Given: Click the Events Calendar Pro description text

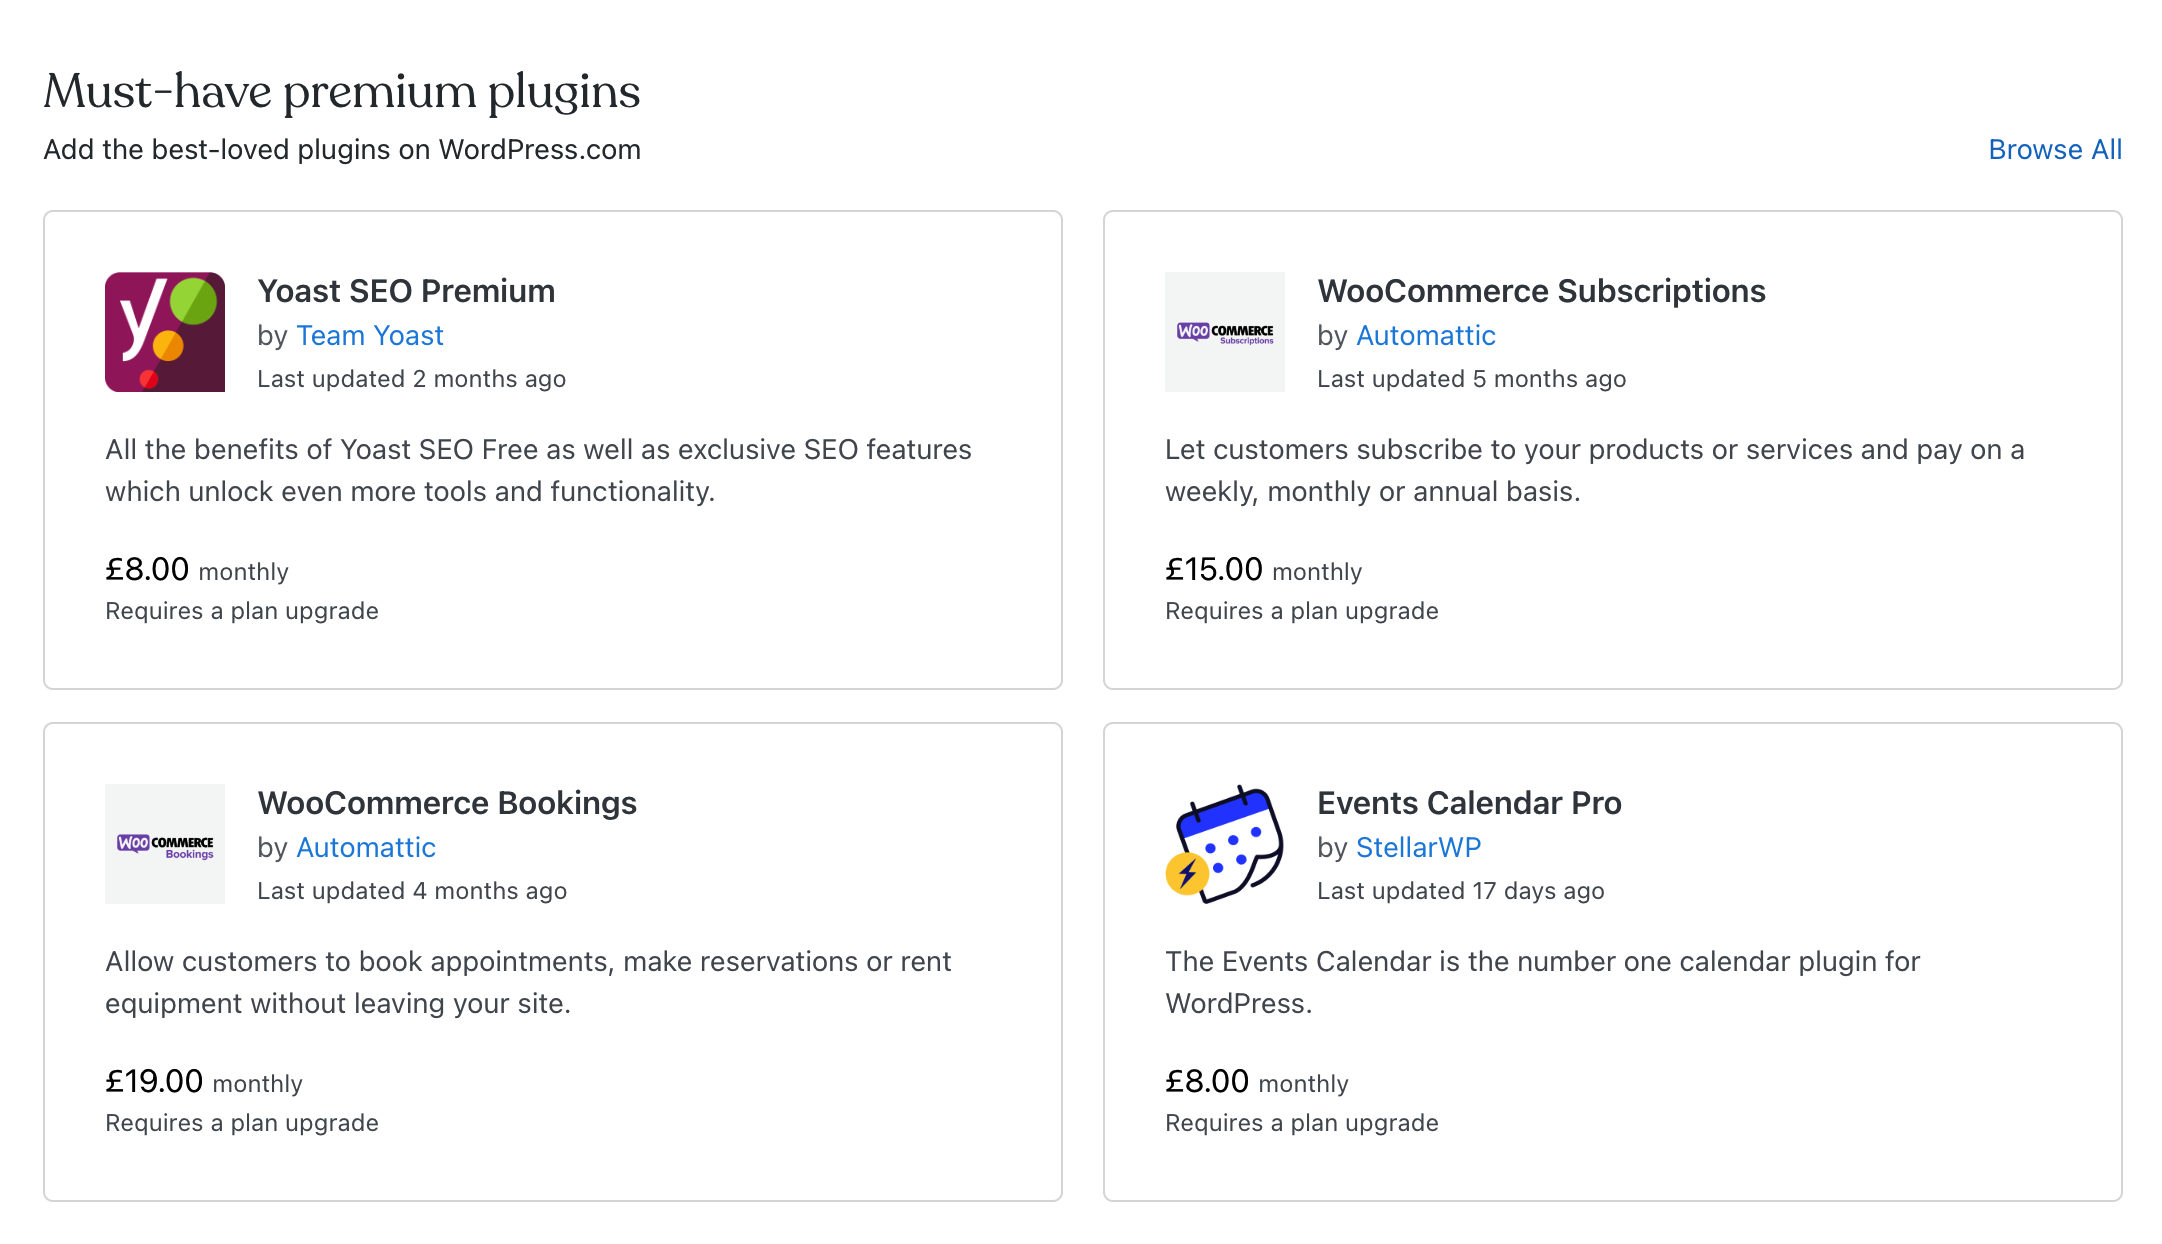Looking at the screenshot, I should tap(1542, 982).
